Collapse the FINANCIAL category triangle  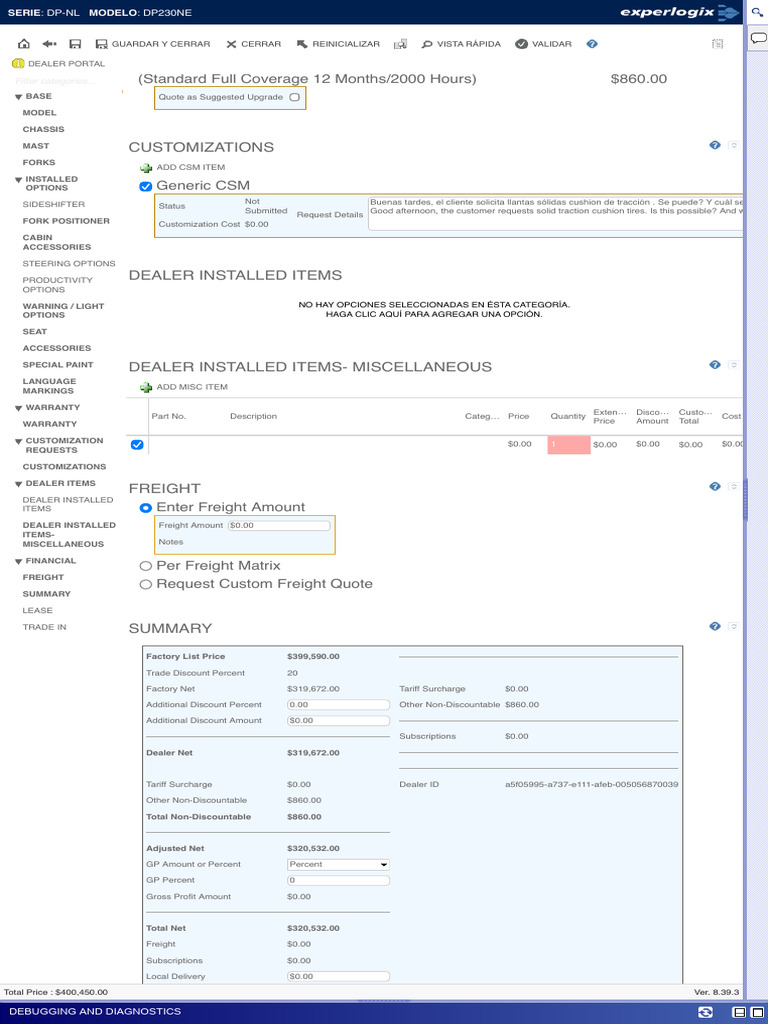(18, 562)
